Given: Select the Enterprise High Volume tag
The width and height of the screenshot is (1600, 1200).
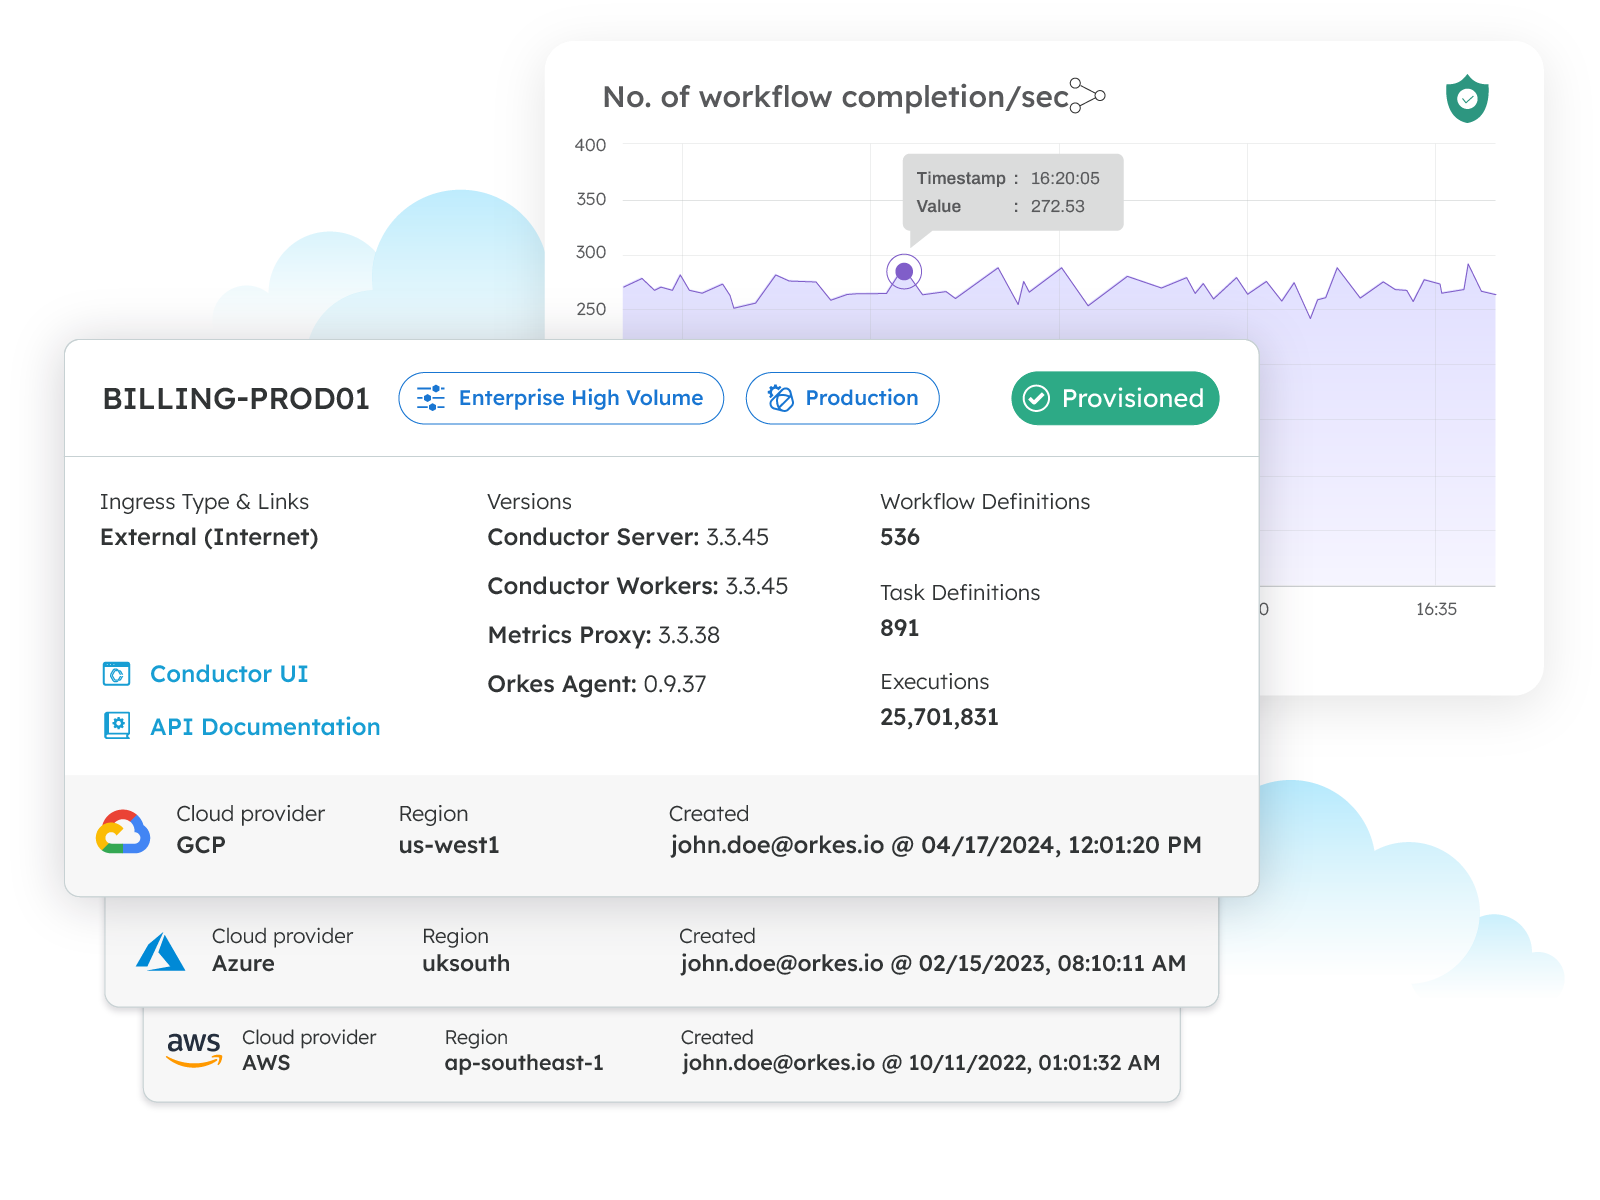Looking at the screenshot, I should tap(561, 398).
